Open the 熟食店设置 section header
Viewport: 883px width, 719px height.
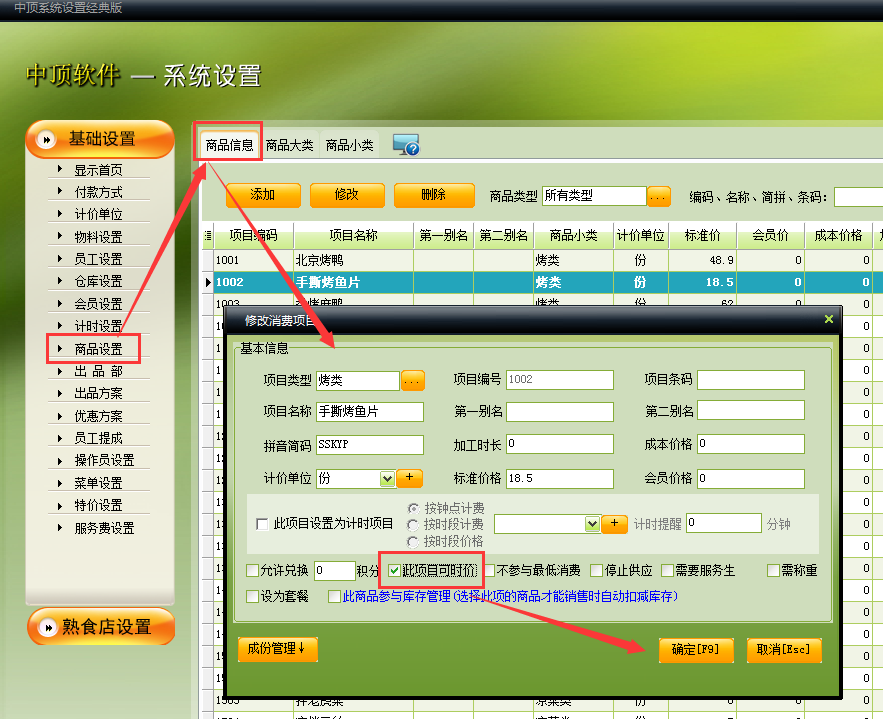click(101, 627)
